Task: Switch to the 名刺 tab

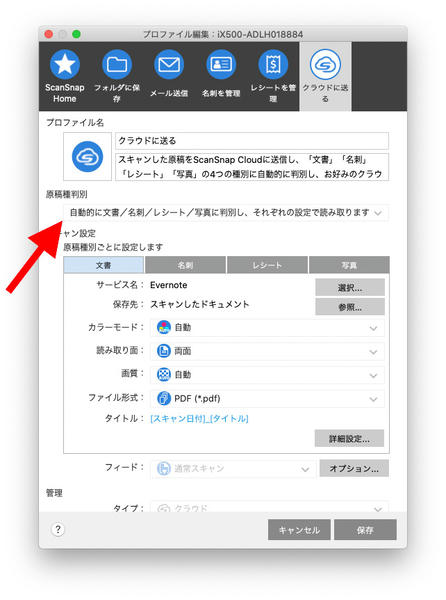Action: point(185,265)
